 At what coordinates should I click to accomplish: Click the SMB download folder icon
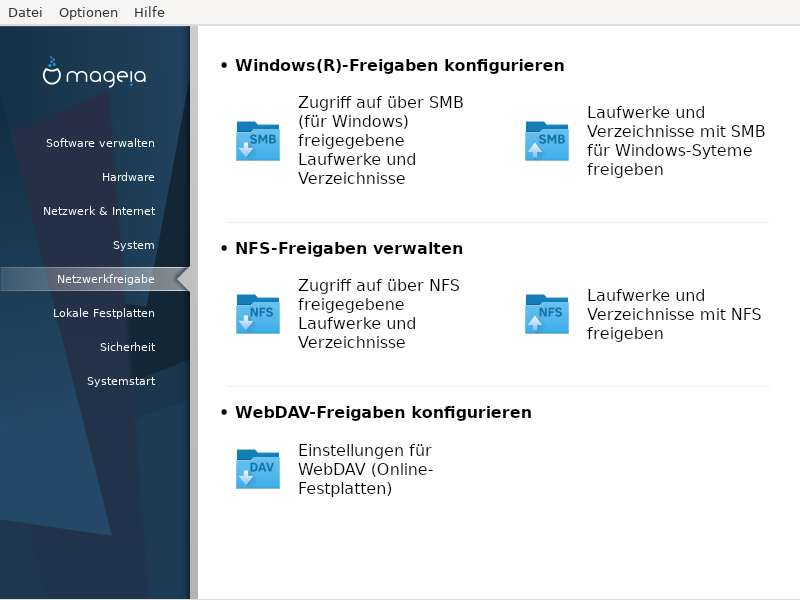click(258, 141)
